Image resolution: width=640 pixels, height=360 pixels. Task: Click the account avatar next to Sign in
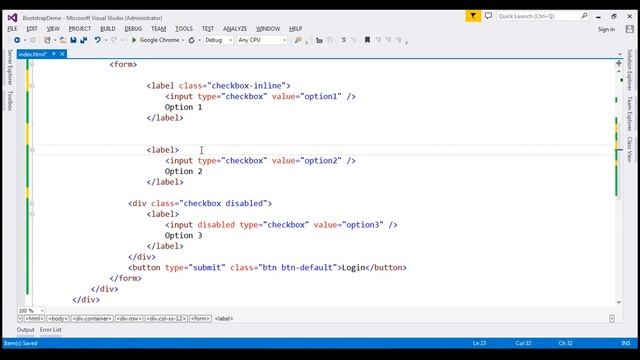629,29
